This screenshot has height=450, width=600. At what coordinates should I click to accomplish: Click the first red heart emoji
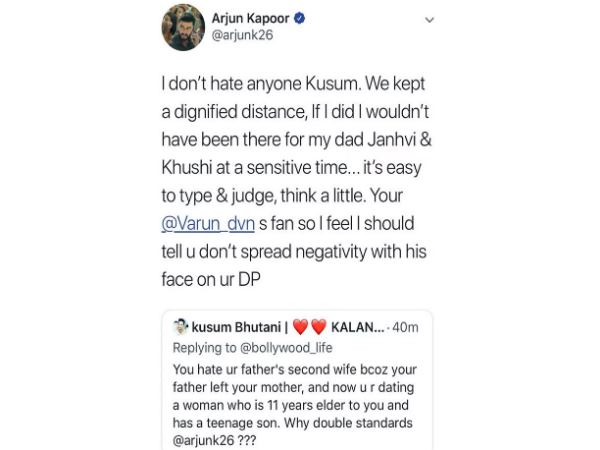click(x=300, y=327)
